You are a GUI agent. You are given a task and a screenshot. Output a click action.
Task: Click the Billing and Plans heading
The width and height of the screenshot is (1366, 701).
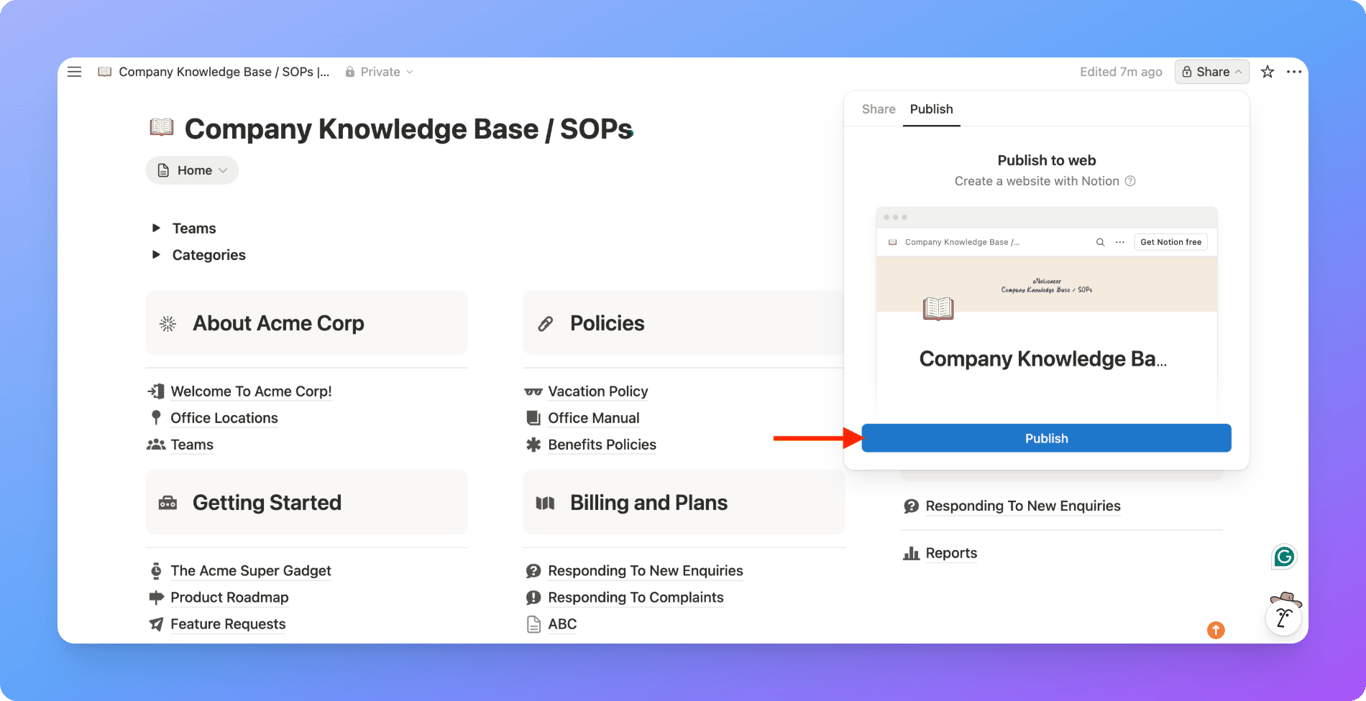(x=649, y=503)
